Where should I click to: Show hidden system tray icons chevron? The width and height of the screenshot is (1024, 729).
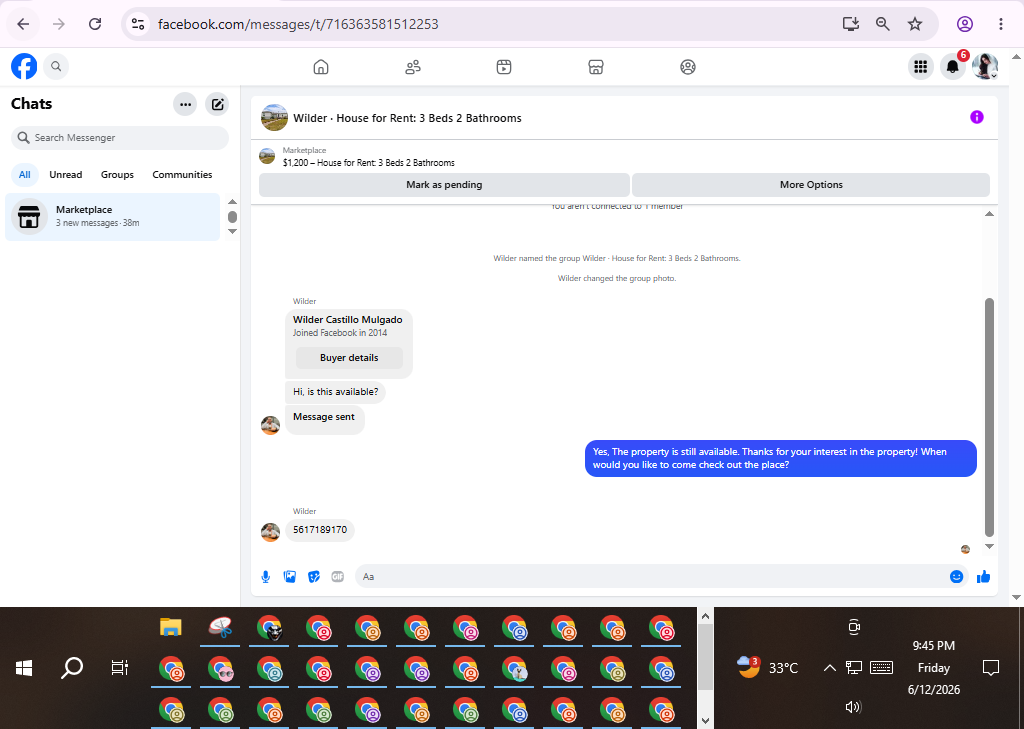coord(829,668)
